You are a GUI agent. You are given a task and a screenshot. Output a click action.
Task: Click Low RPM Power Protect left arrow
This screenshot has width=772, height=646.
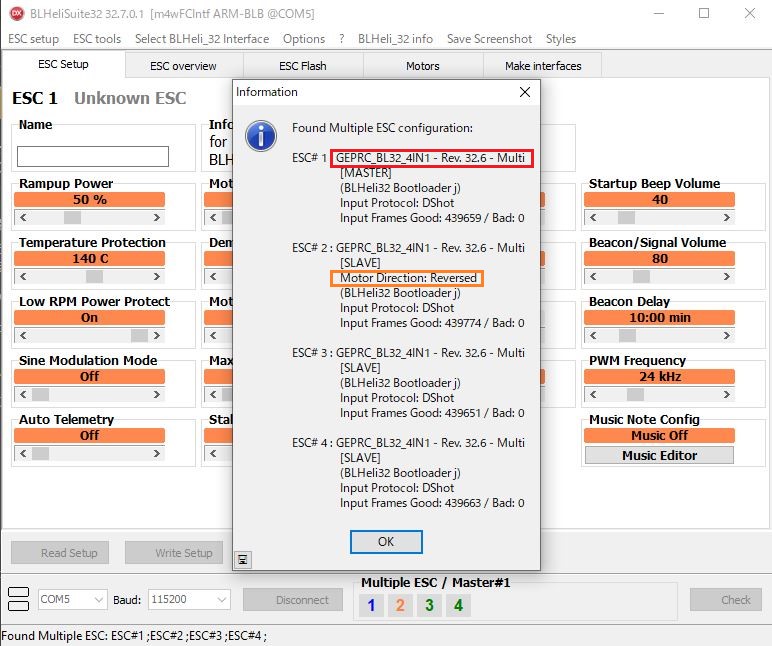(x=23, y=336)
